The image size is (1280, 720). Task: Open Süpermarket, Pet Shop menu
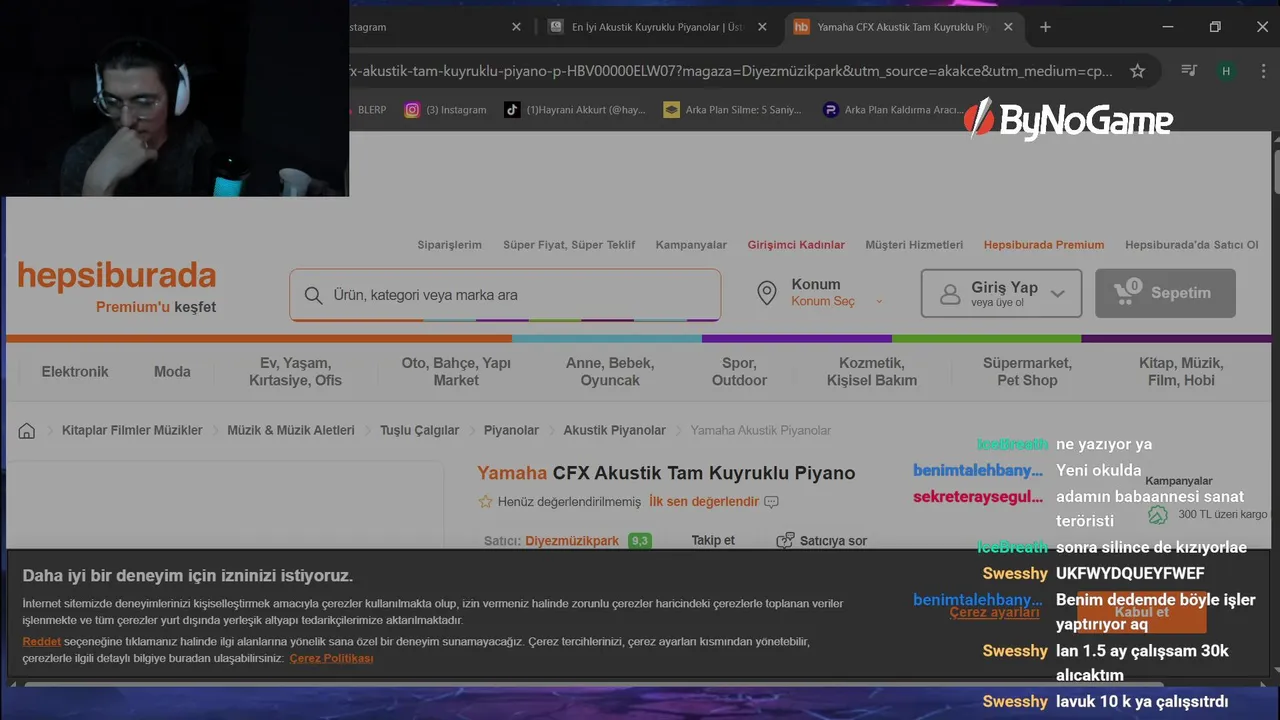(1027, 371)
